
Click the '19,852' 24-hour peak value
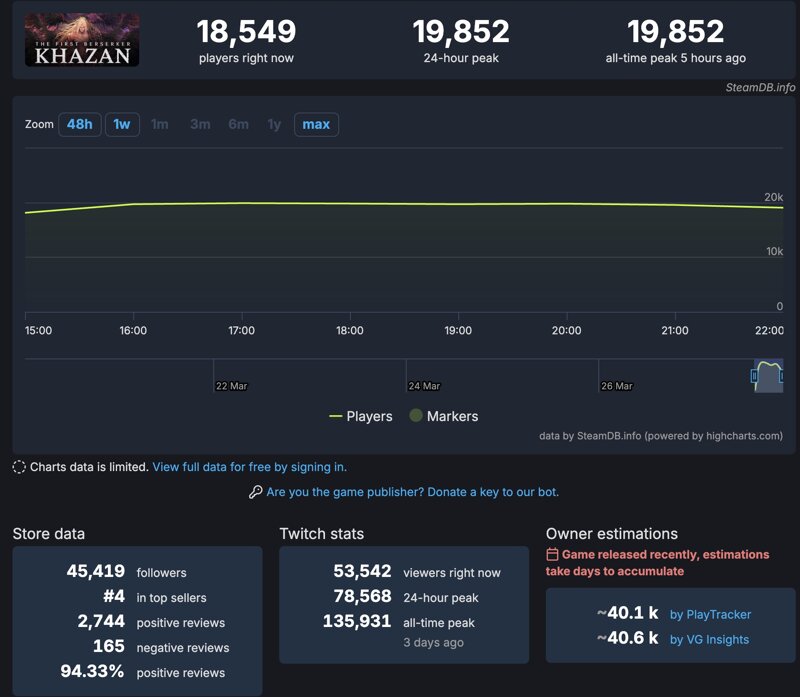[461, 31]
